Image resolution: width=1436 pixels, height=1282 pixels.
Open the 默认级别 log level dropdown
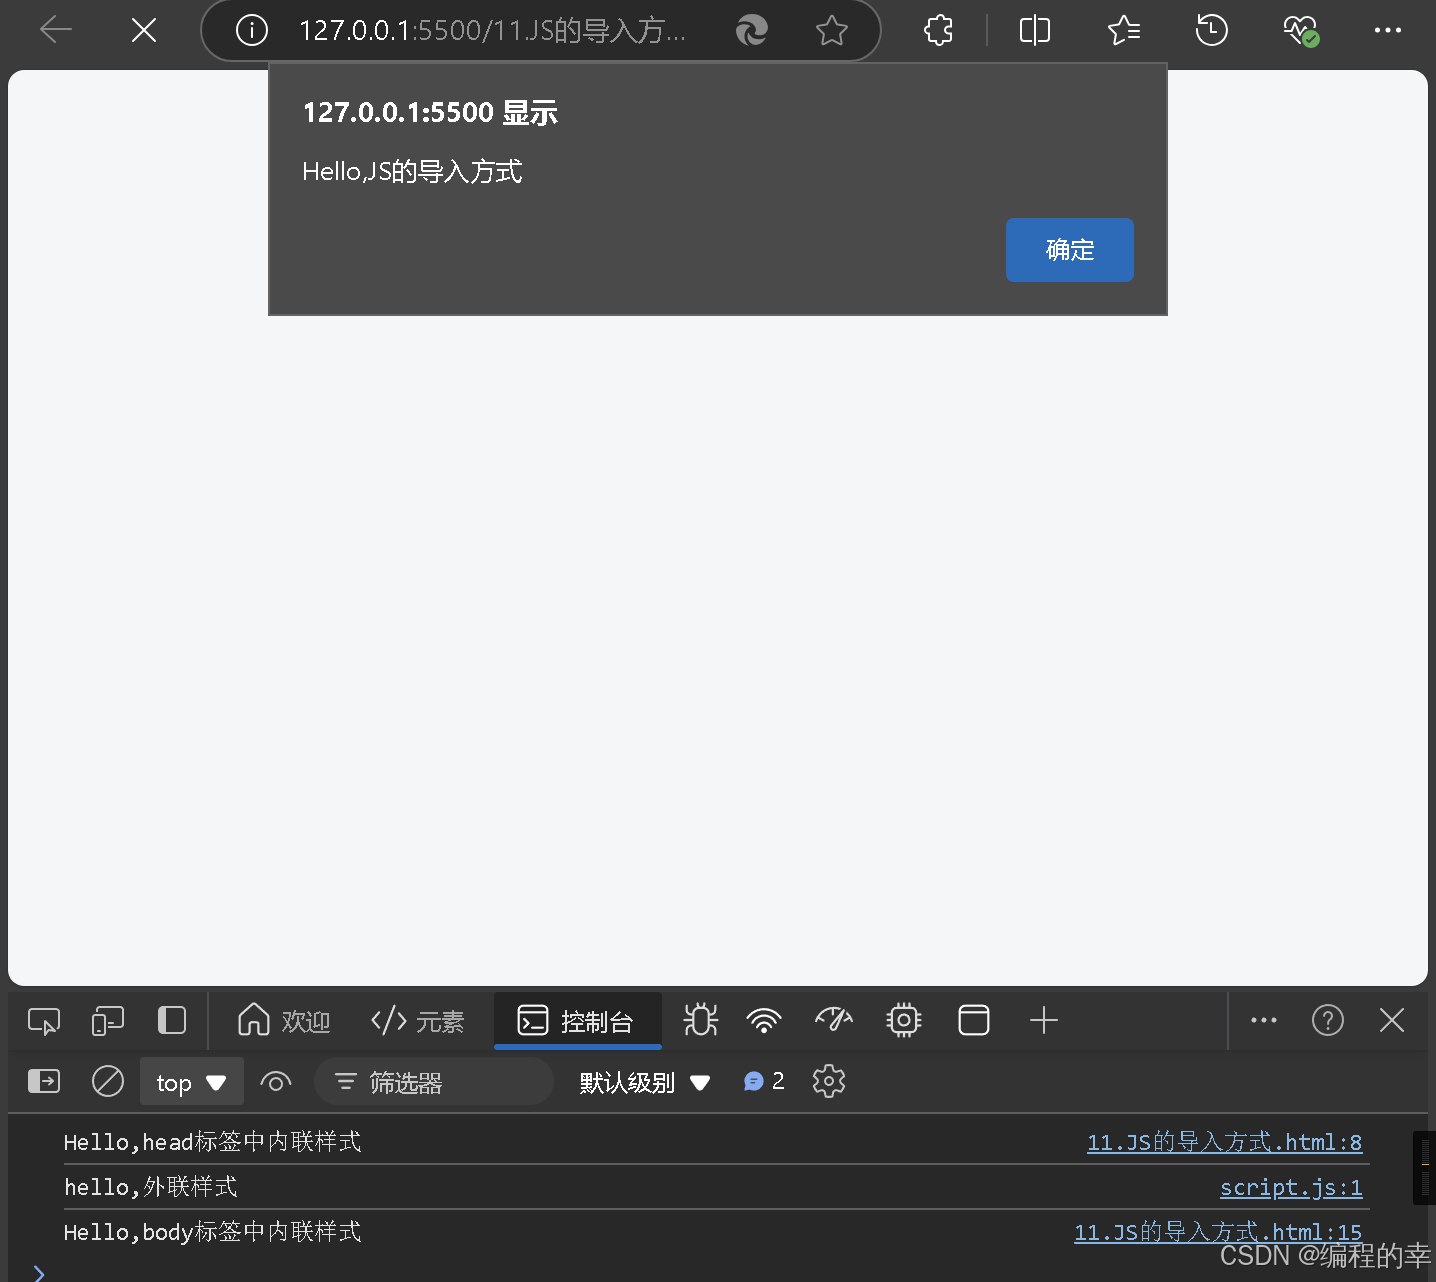click(645, 1082)
